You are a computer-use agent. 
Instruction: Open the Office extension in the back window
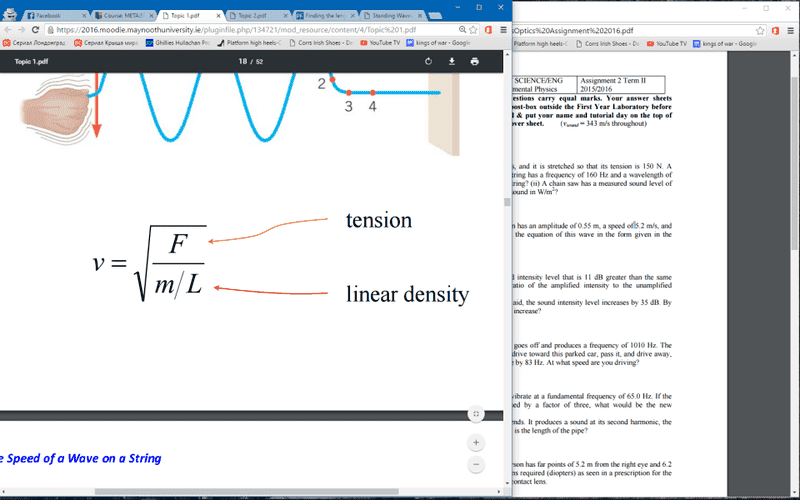(x=776, y=31)
